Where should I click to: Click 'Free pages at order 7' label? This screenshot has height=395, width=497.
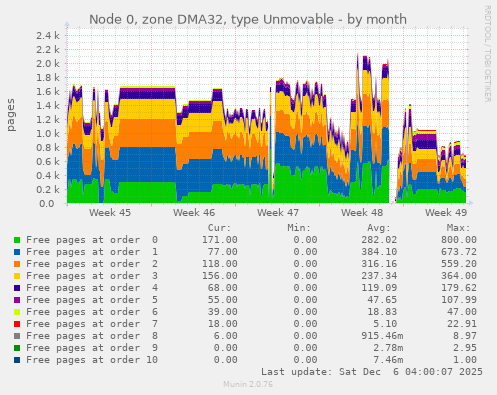92,324
